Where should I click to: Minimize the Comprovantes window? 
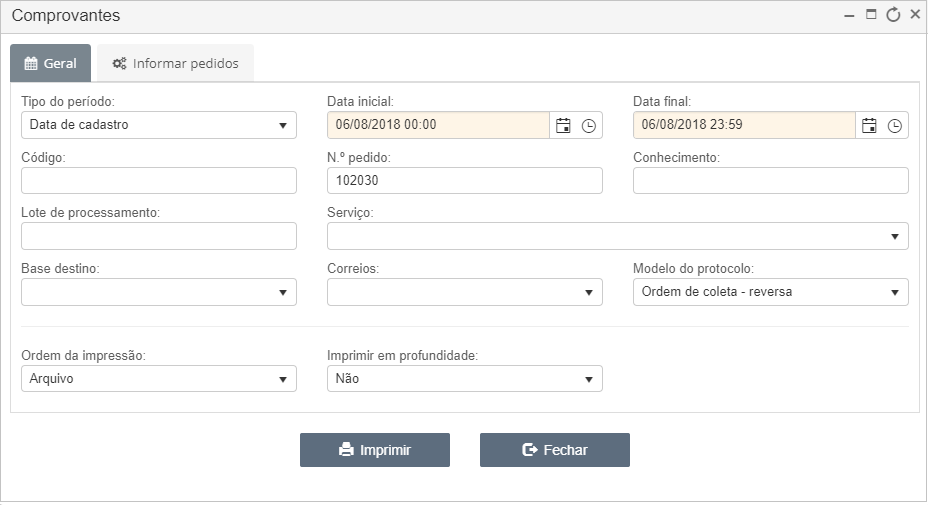[x=849, y=15]
